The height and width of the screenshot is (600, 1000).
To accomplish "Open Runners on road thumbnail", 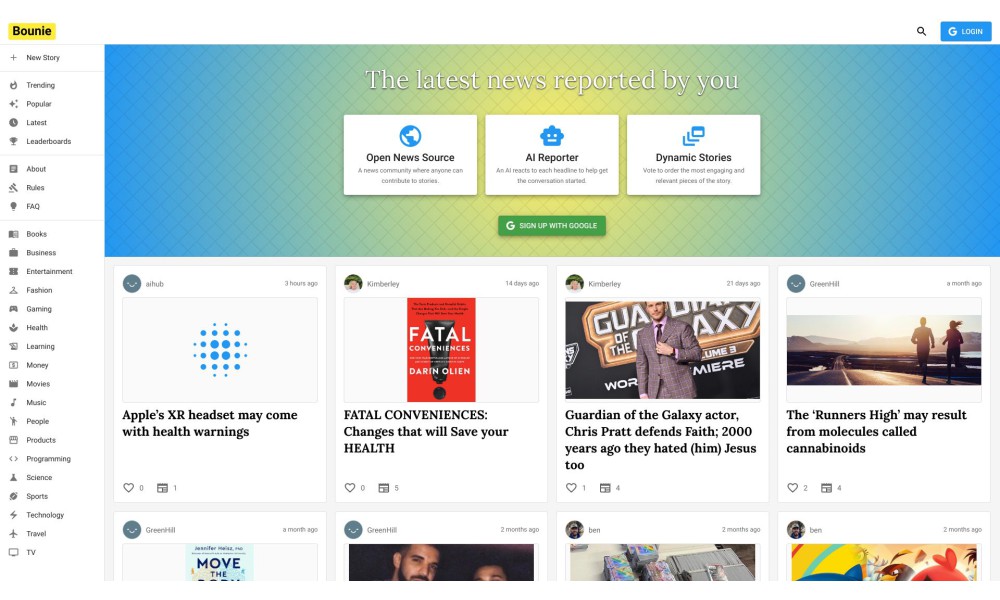I will (x=884, y=349).
